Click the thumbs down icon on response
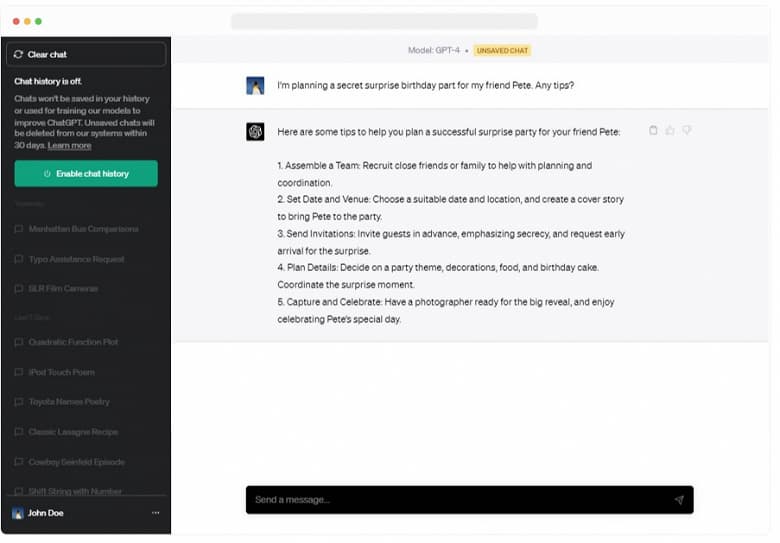 pyautogui.click(x=687, y=130)
